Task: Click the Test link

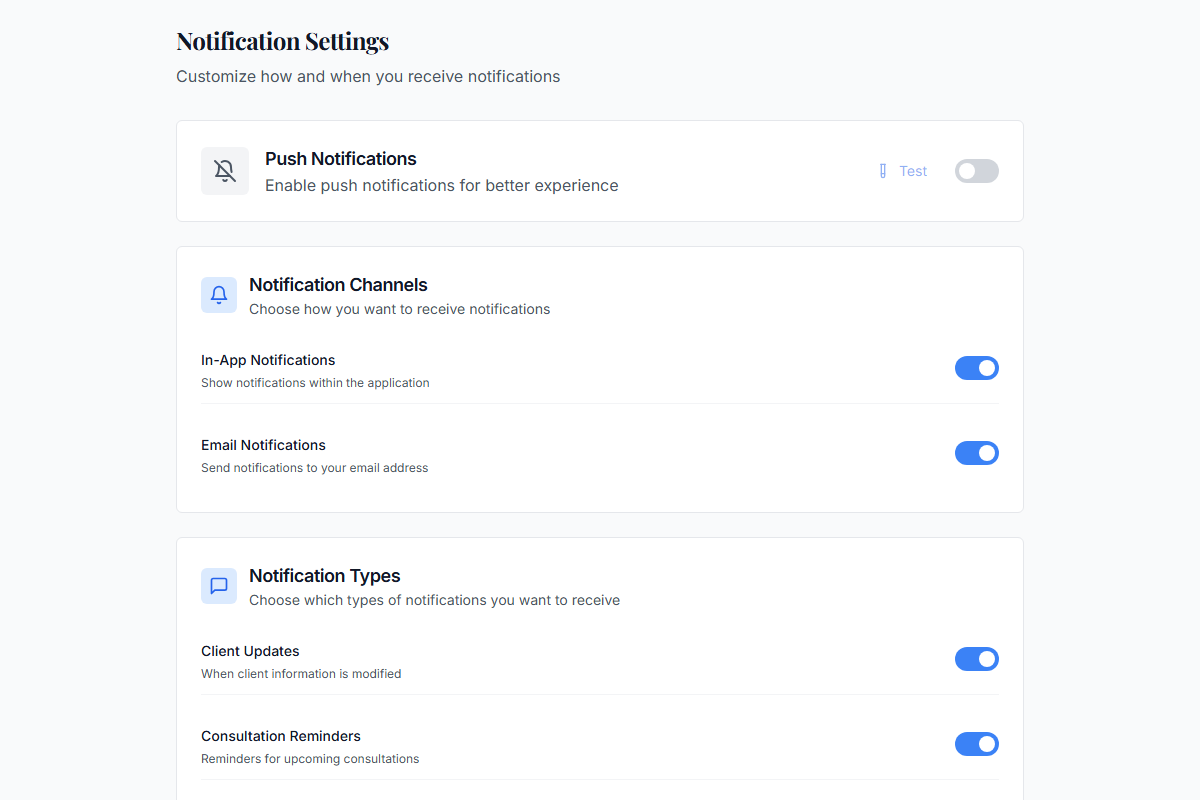Action: click(x=912, y=170)
